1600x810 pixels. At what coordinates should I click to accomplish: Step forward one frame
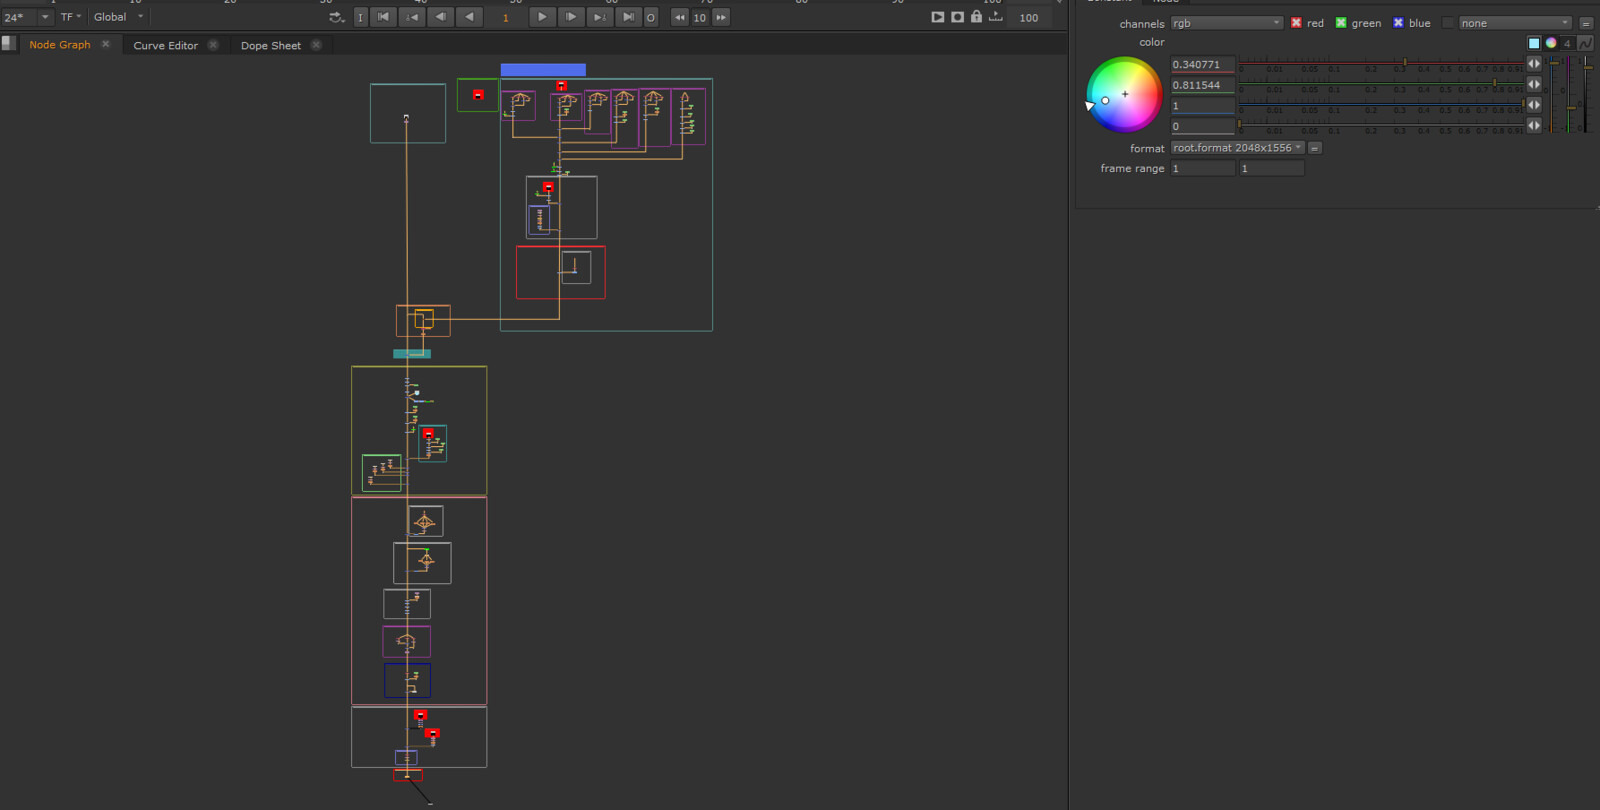(x=571, y=17)
